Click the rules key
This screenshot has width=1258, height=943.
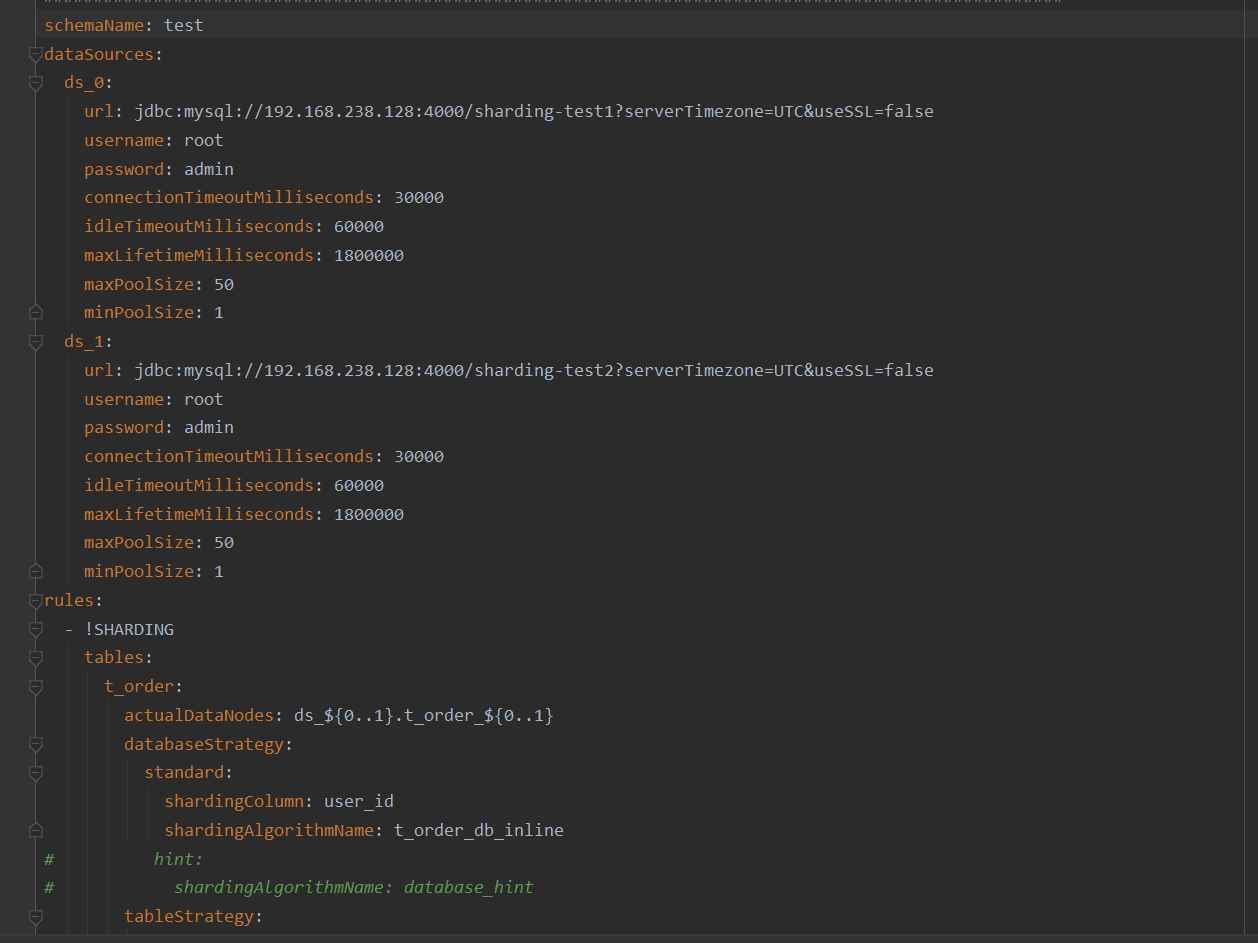point(69,601)
